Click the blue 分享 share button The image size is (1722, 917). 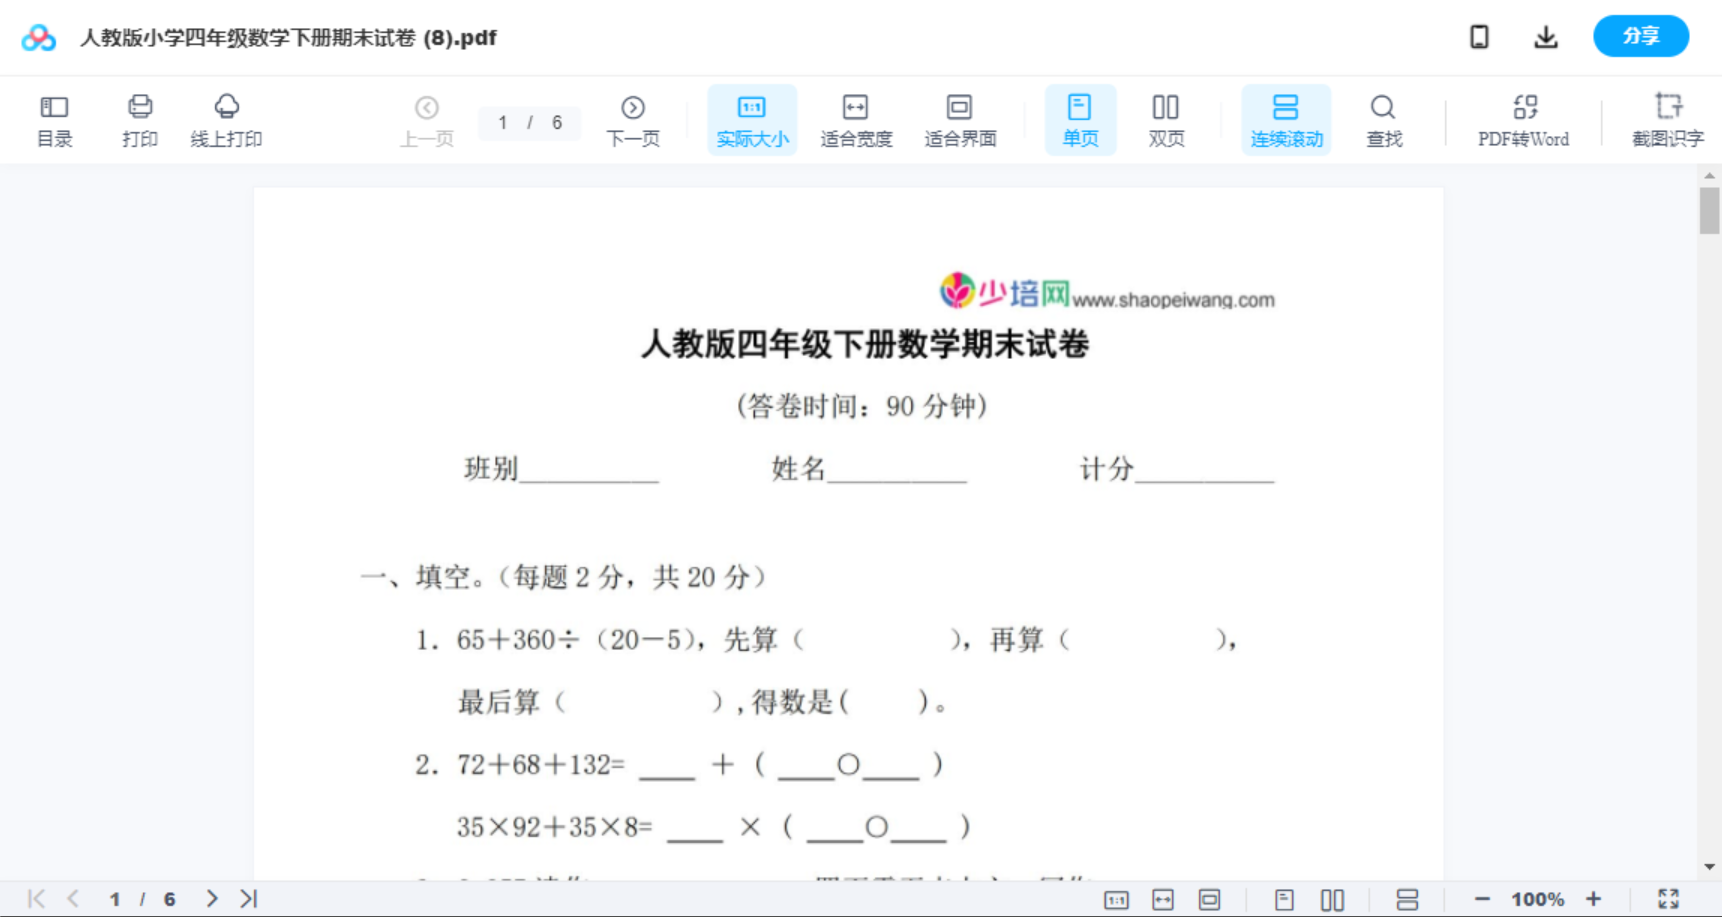tap(1640, 35)
